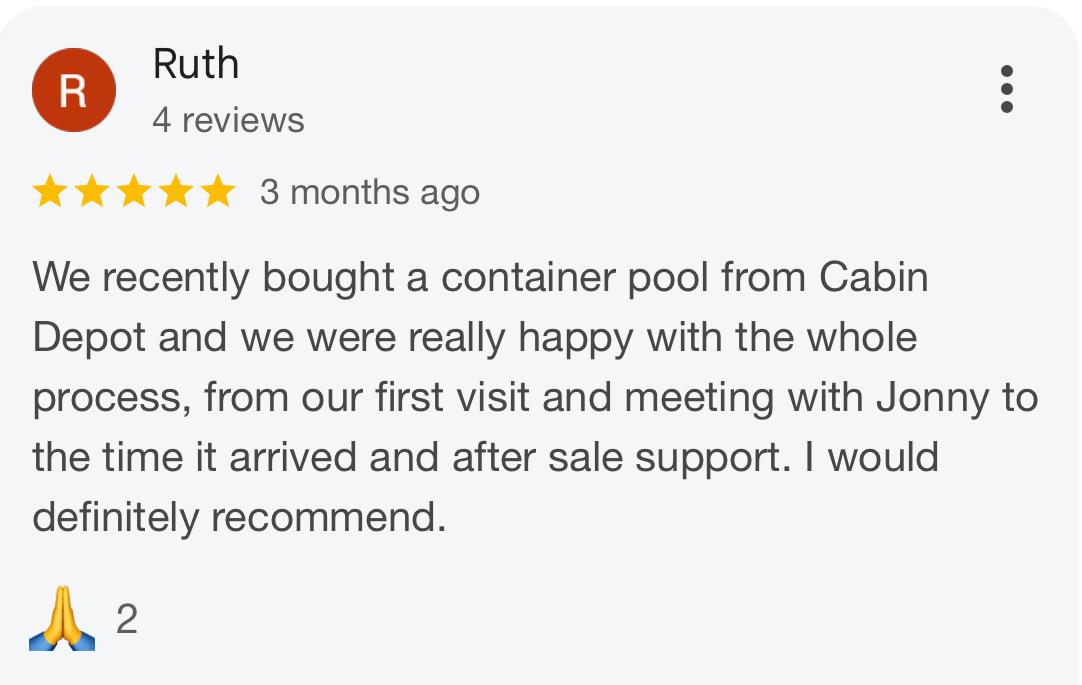Screen dimensions: 1082x685
Task: Select the third gold rating star
Action: (133, 191)
